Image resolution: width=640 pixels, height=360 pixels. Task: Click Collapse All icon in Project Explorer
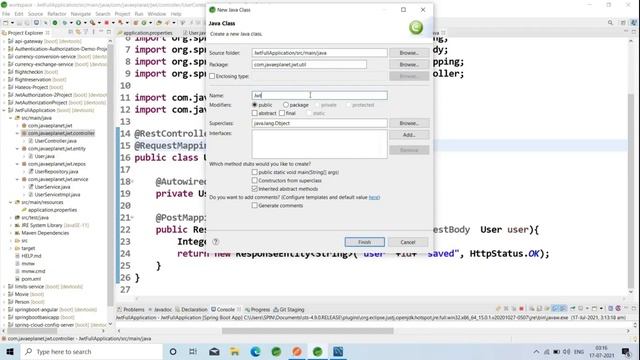click(x=71, y=32)
